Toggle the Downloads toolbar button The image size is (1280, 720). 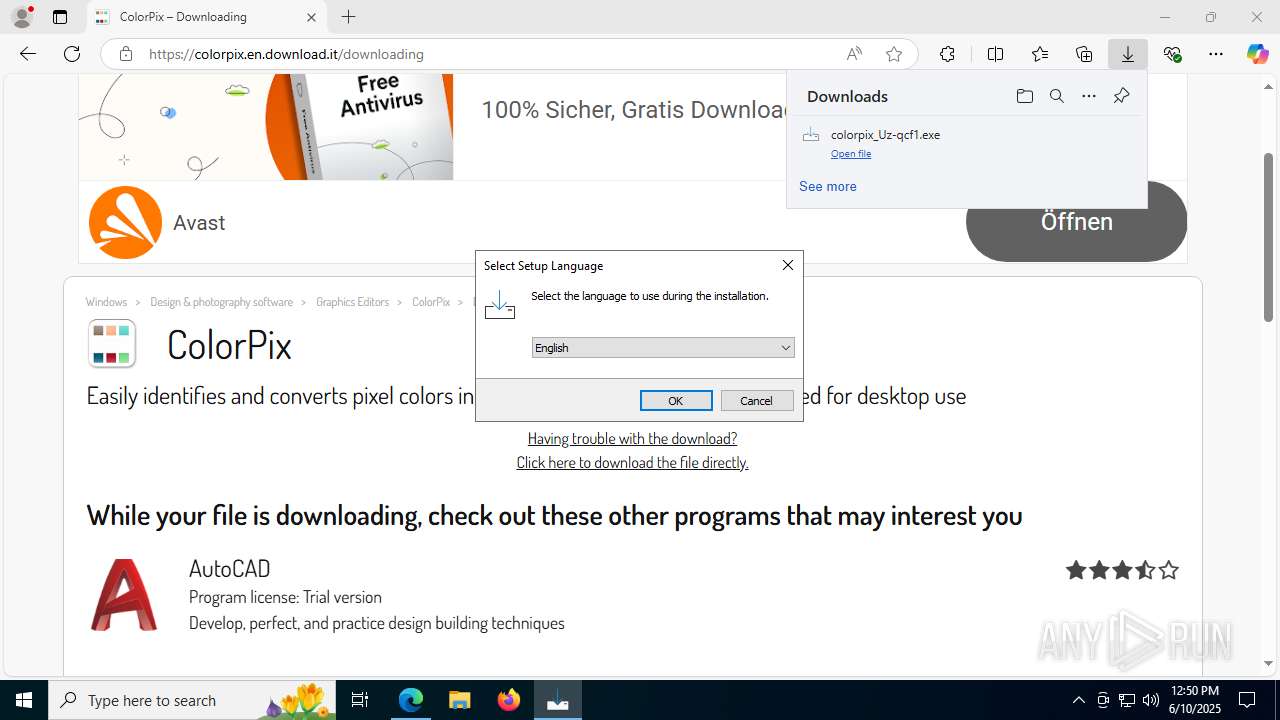[1128, 54]
